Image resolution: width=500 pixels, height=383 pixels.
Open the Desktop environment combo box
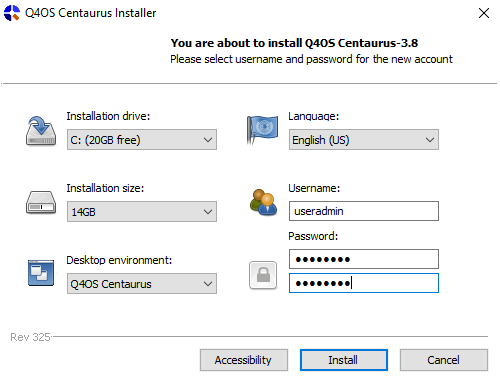coord(142,284)
